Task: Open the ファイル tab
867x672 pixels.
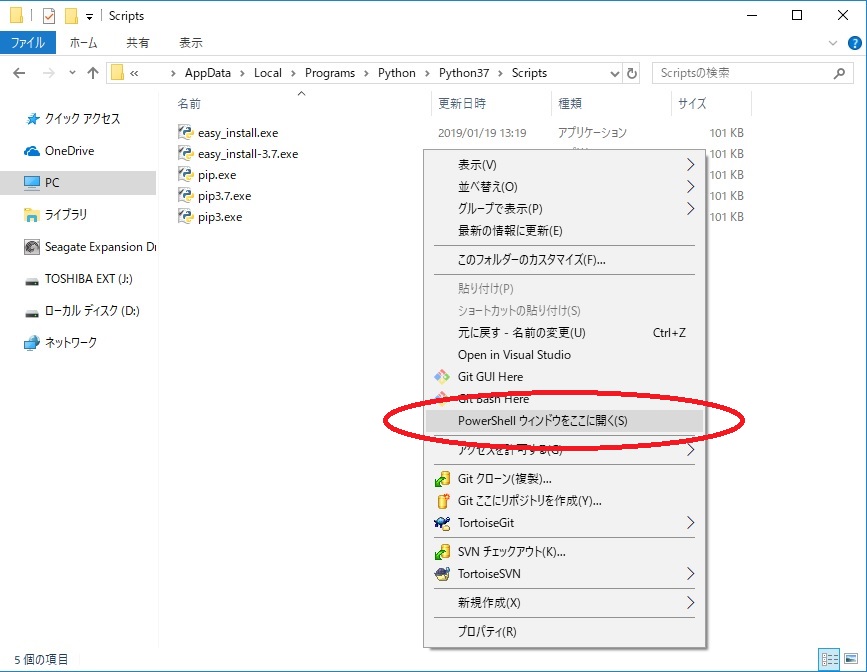Action: coord(28,43)
